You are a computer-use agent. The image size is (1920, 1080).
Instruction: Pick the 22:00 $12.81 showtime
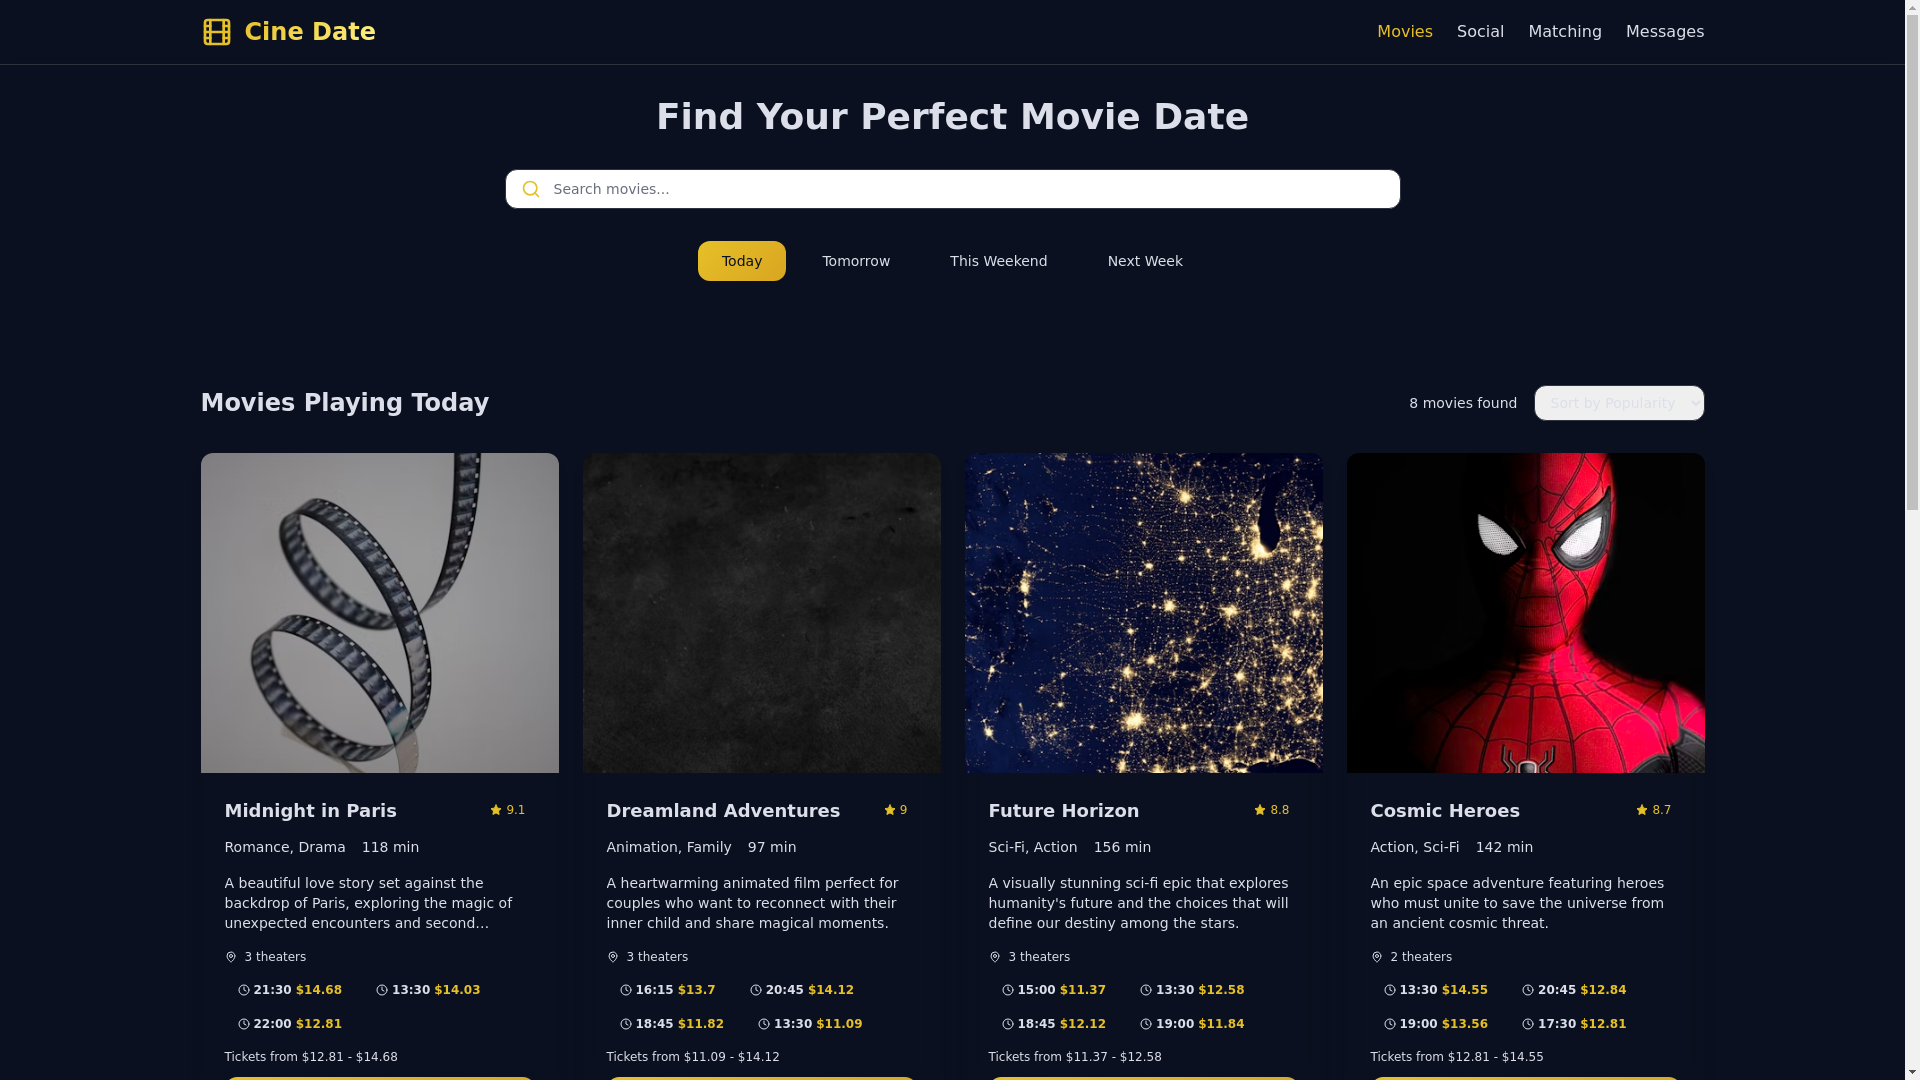290,1024
